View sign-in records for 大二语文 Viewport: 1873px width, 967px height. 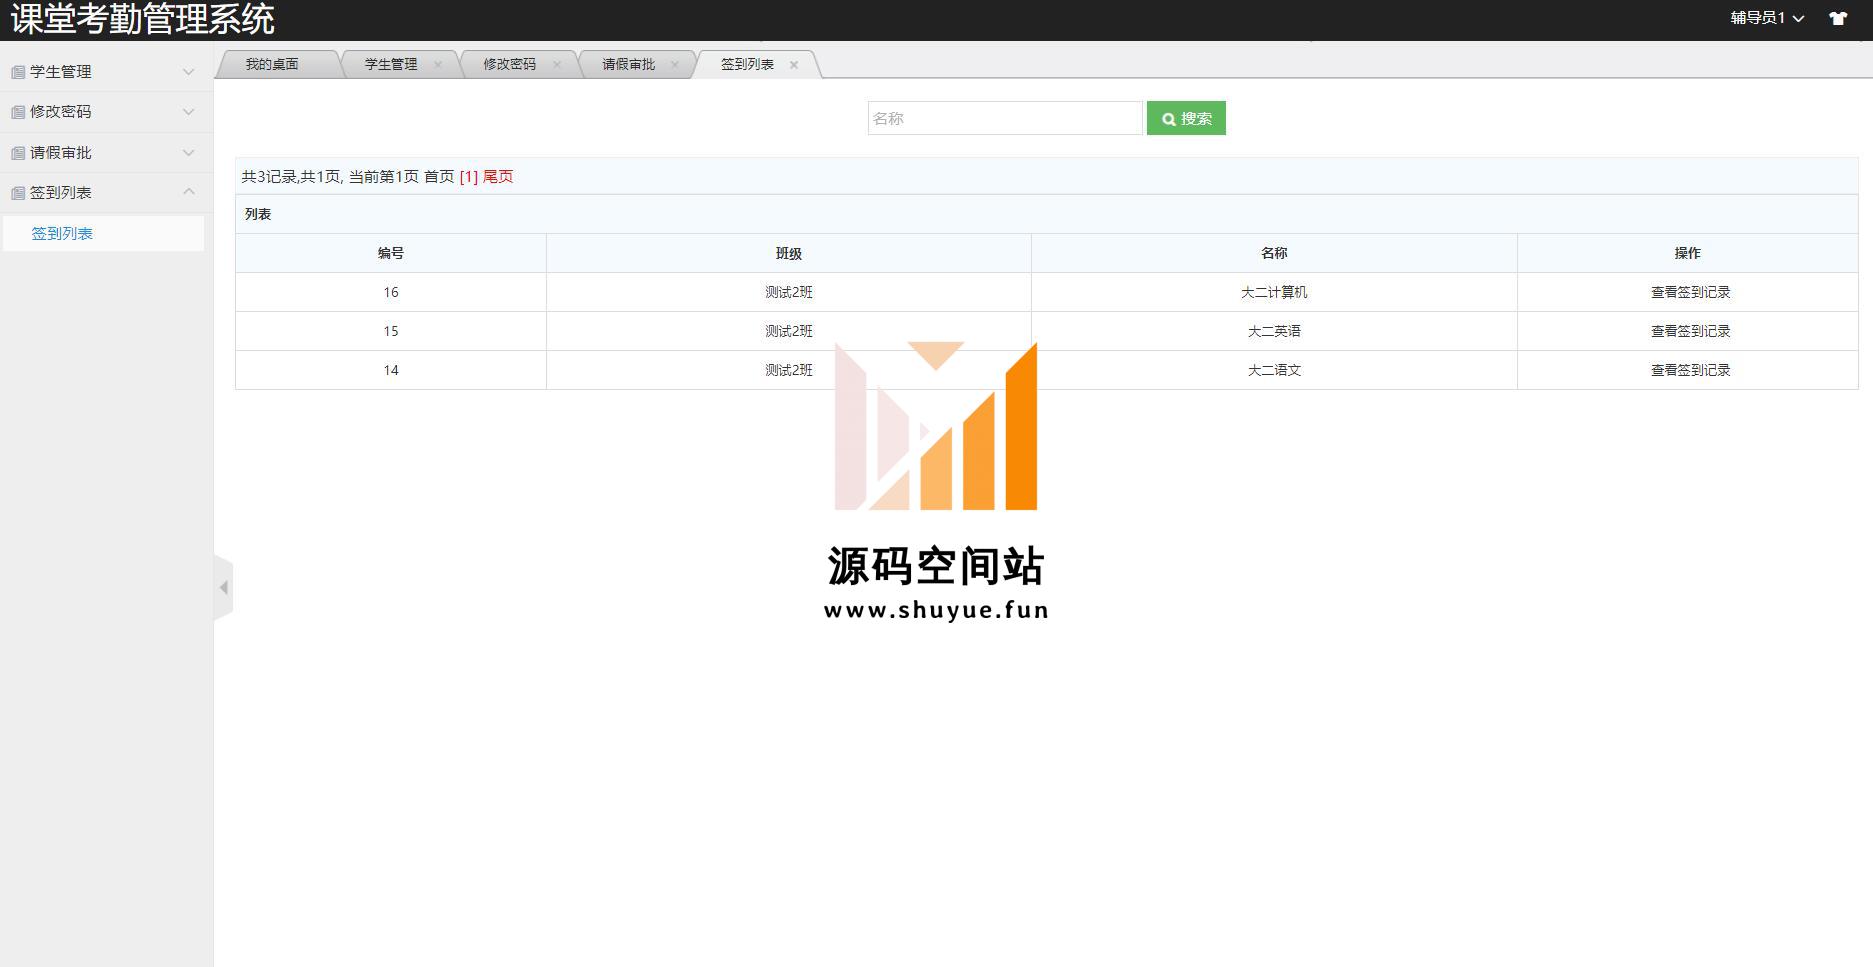[1690, 370]
